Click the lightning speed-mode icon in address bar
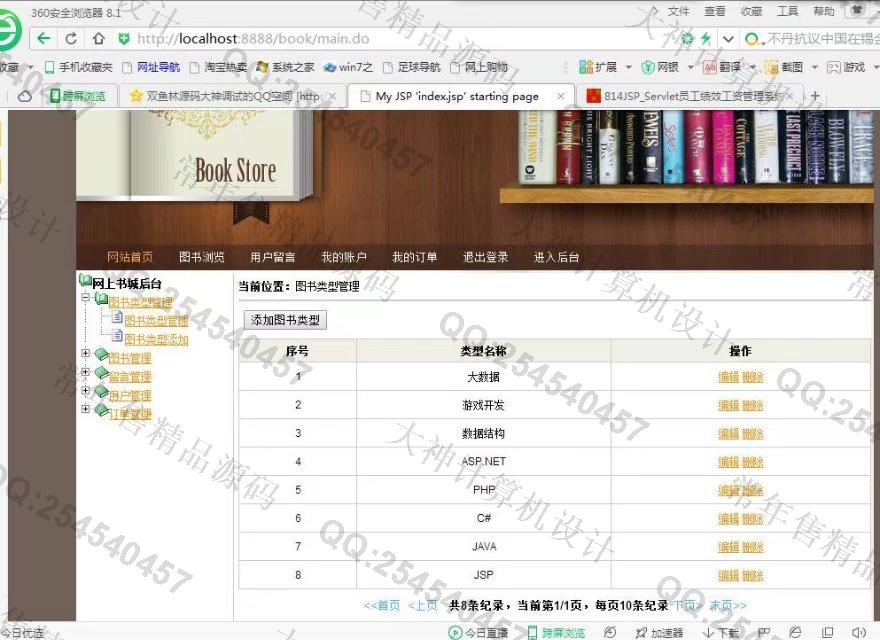The image size is (880, 640). click(705, 39)
